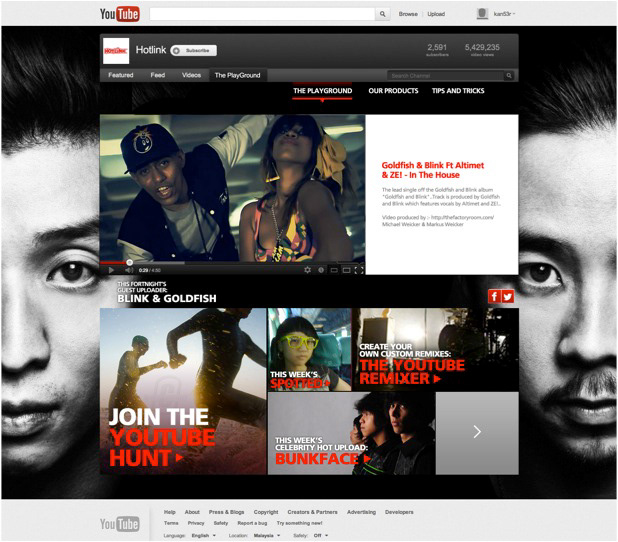The width and height of the screenshot is (618, 542).
Task: Open Press & Blogs footer link
Action: pos(226,512)
